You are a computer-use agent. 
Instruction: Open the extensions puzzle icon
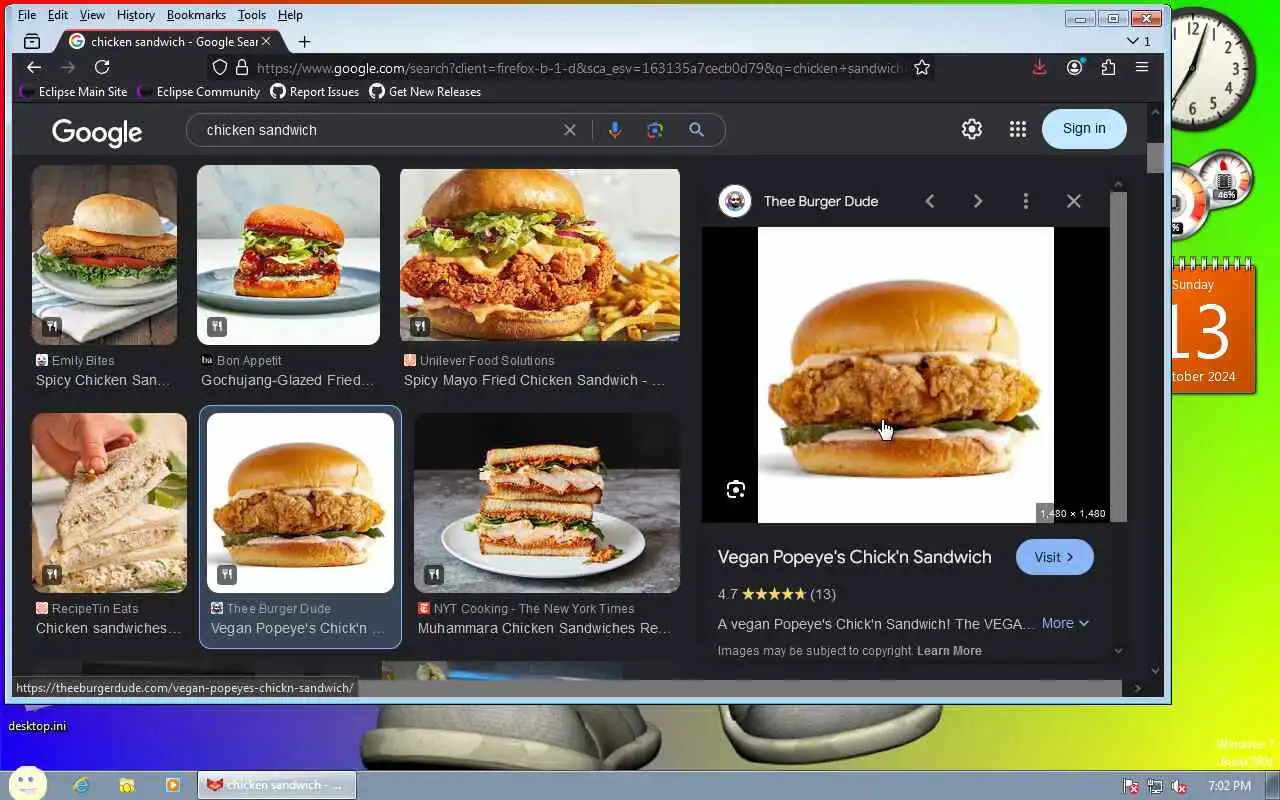pos(1108,67)
